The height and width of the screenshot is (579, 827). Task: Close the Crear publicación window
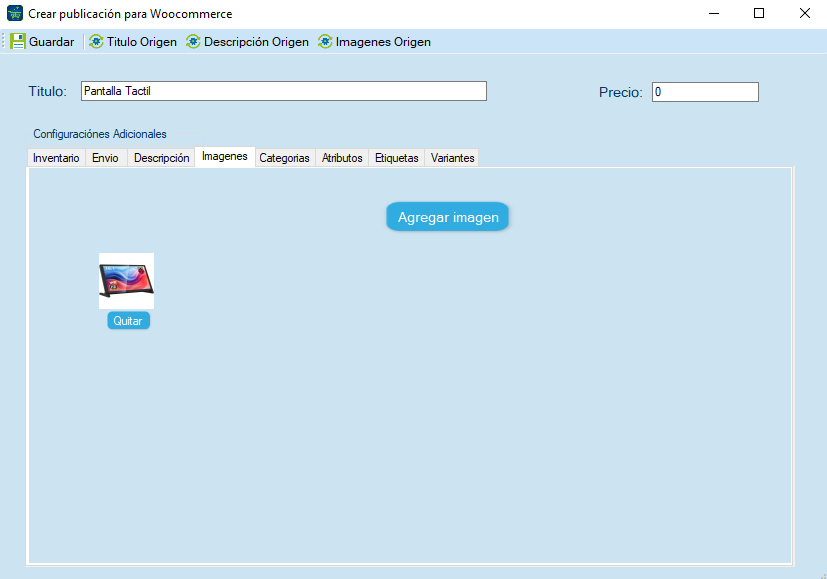(805, 13)
